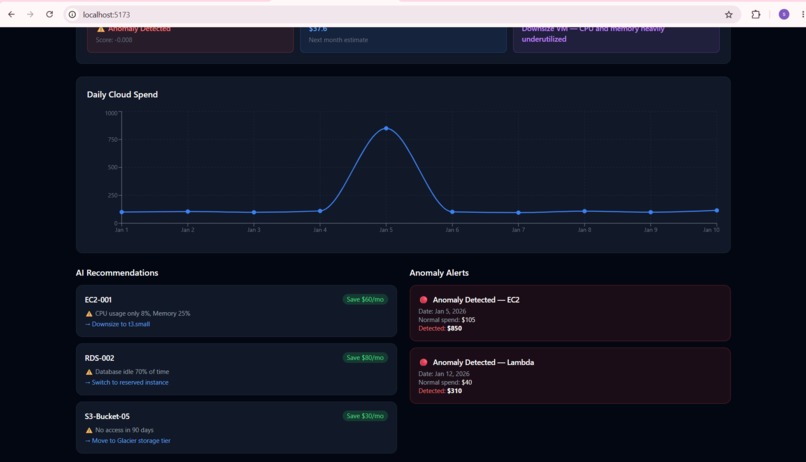This screenshot has width=806, height=462.
Task: Bookmark this page with star icon
Action: point(728,14)
